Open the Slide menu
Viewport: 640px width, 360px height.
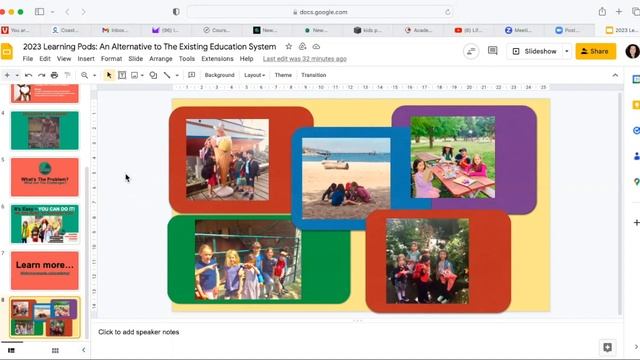pos(136,59)
